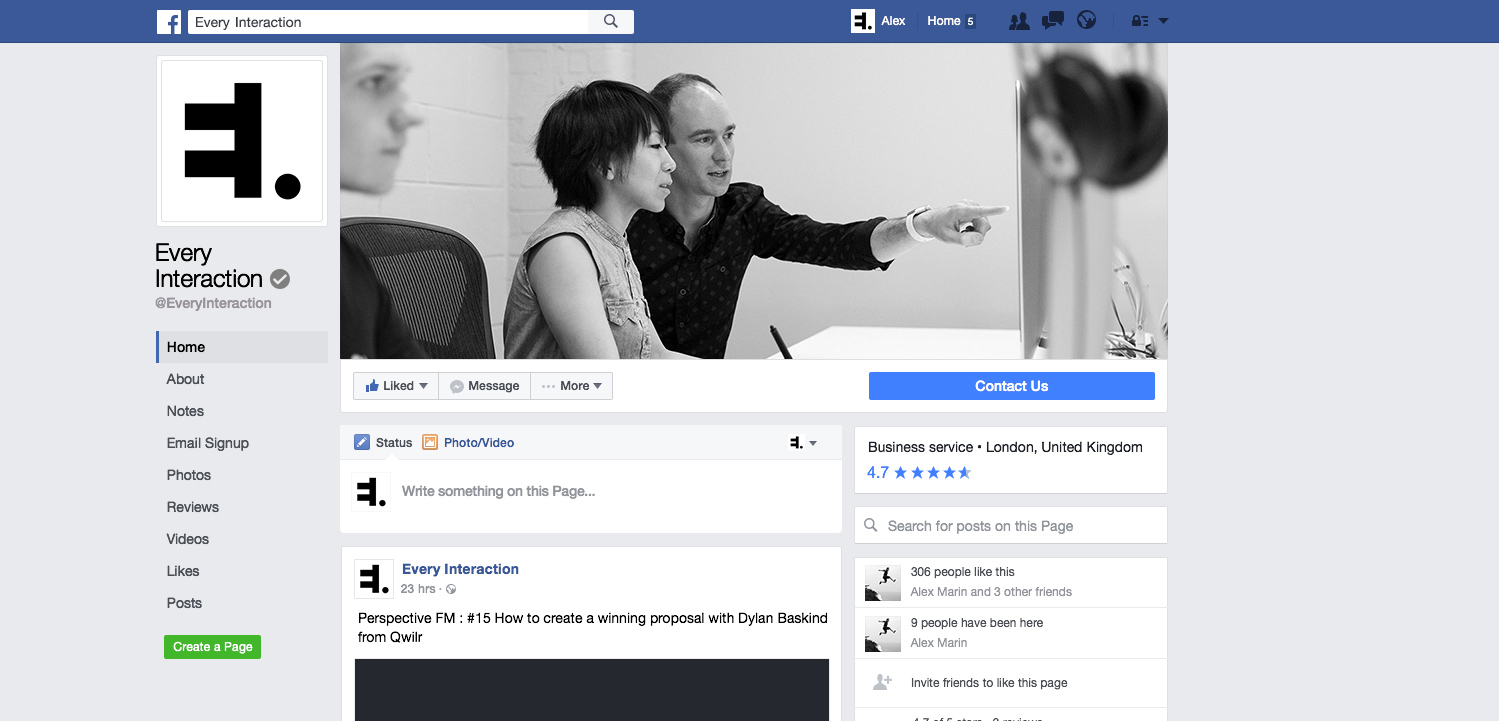Click the globe audience icon on the post
Image resolution: width=1499 pixels, height=721 pixels.
point(451,590)
